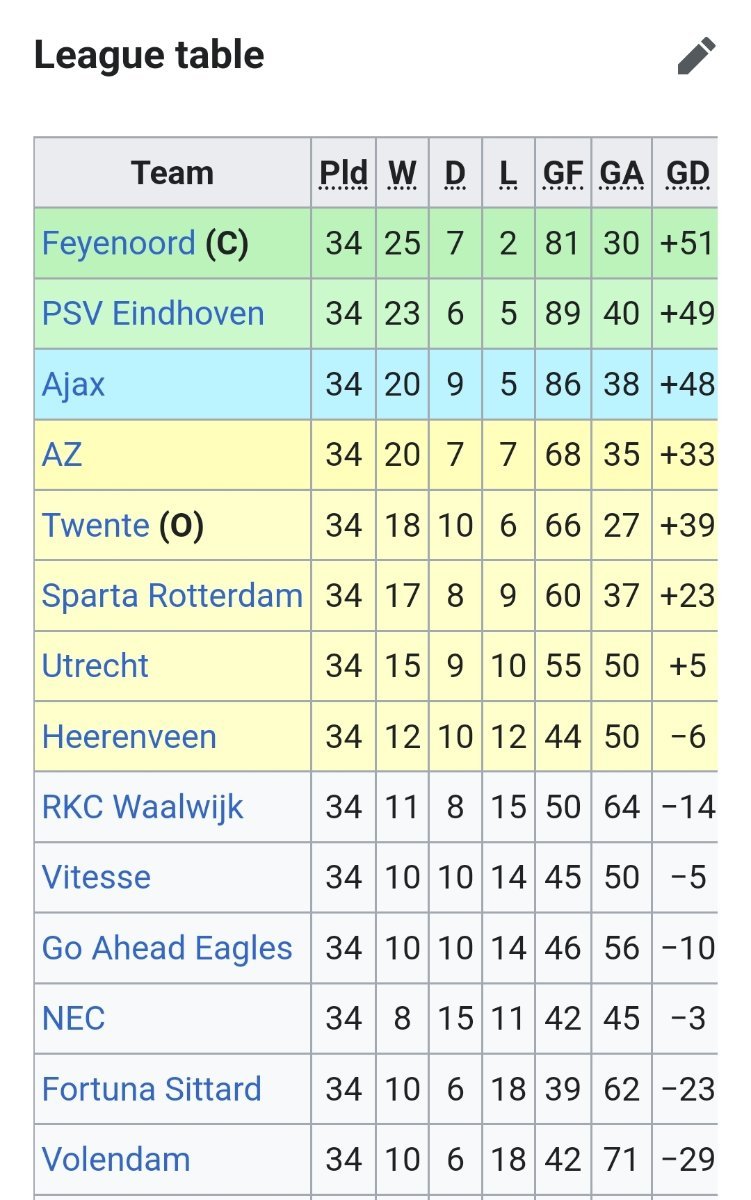Click the GF column header abbreviation
This screenshot has width=751, height=1200.
[563, 173]
